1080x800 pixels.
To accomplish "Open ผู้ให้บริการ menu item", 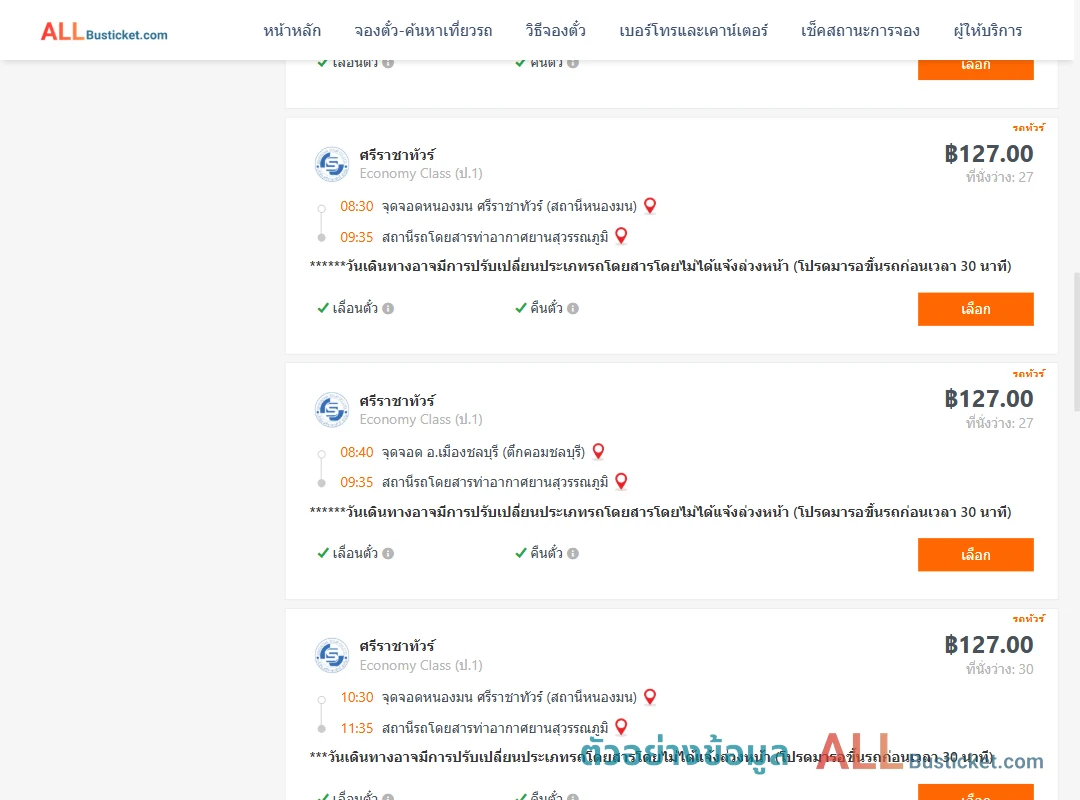I will [987, 31].
